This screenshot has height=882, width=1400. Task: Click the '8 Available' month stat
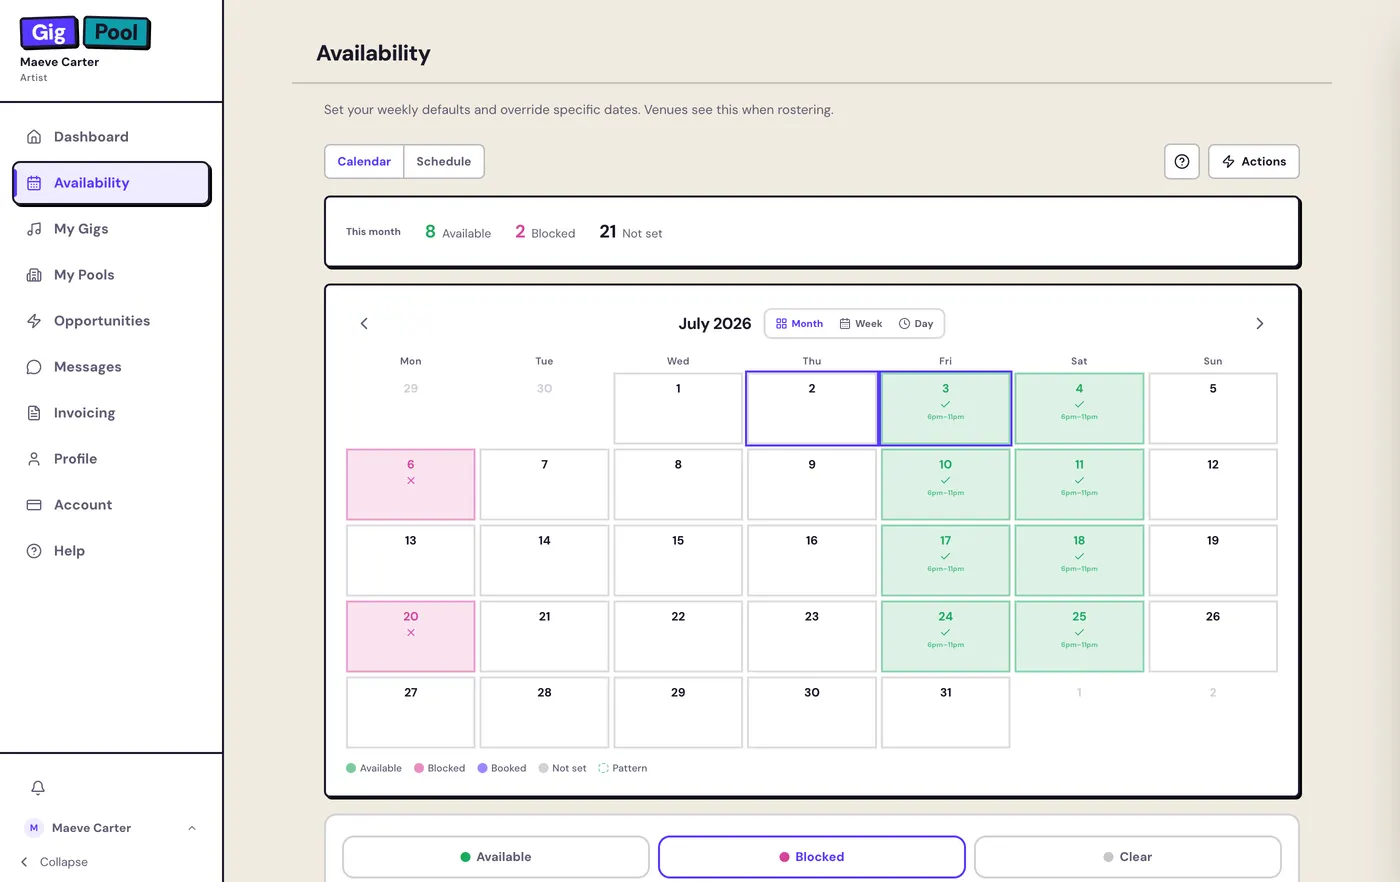(458, 232)
